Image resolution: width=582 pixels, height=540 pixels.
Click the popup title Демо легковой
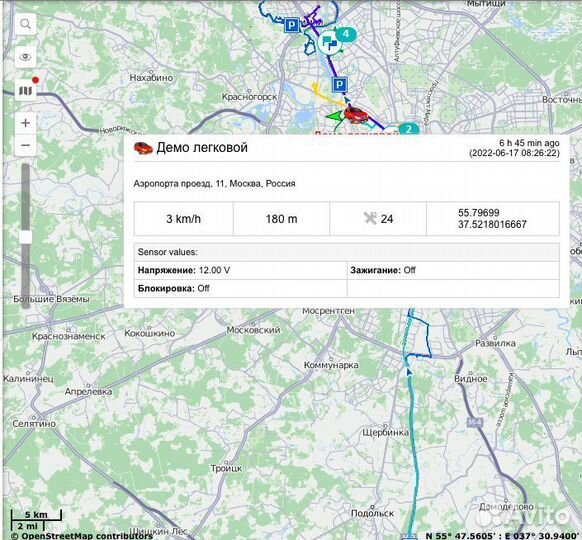point(202,147)
